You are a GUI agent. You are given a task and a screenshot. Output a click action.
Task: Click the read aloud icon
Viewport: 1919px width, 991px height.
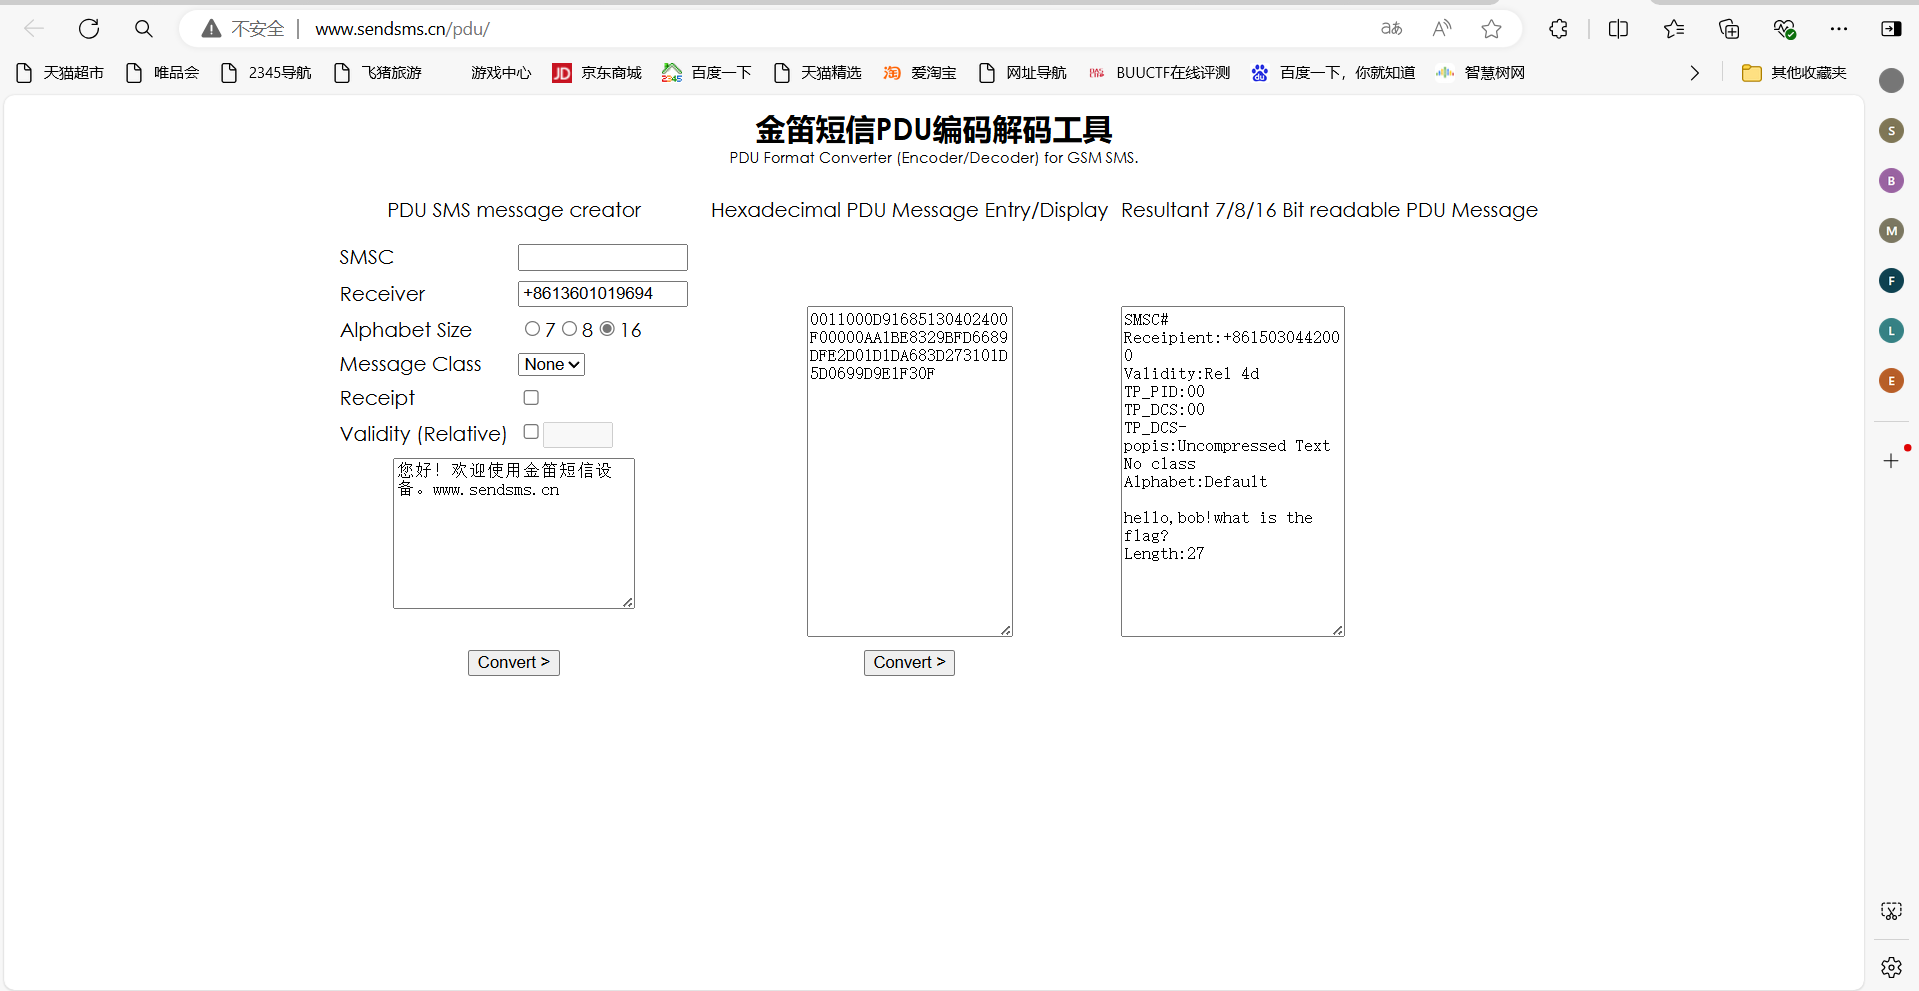[x=1442, y=29]
